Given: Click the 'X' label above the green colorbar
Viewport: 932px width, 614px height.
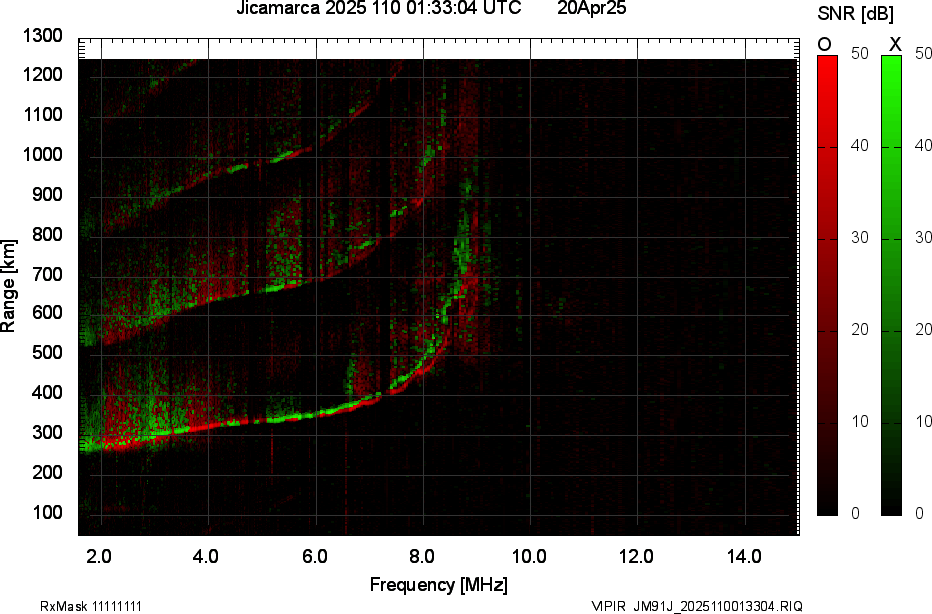Looking at the screenshot, I should (895, 45).
